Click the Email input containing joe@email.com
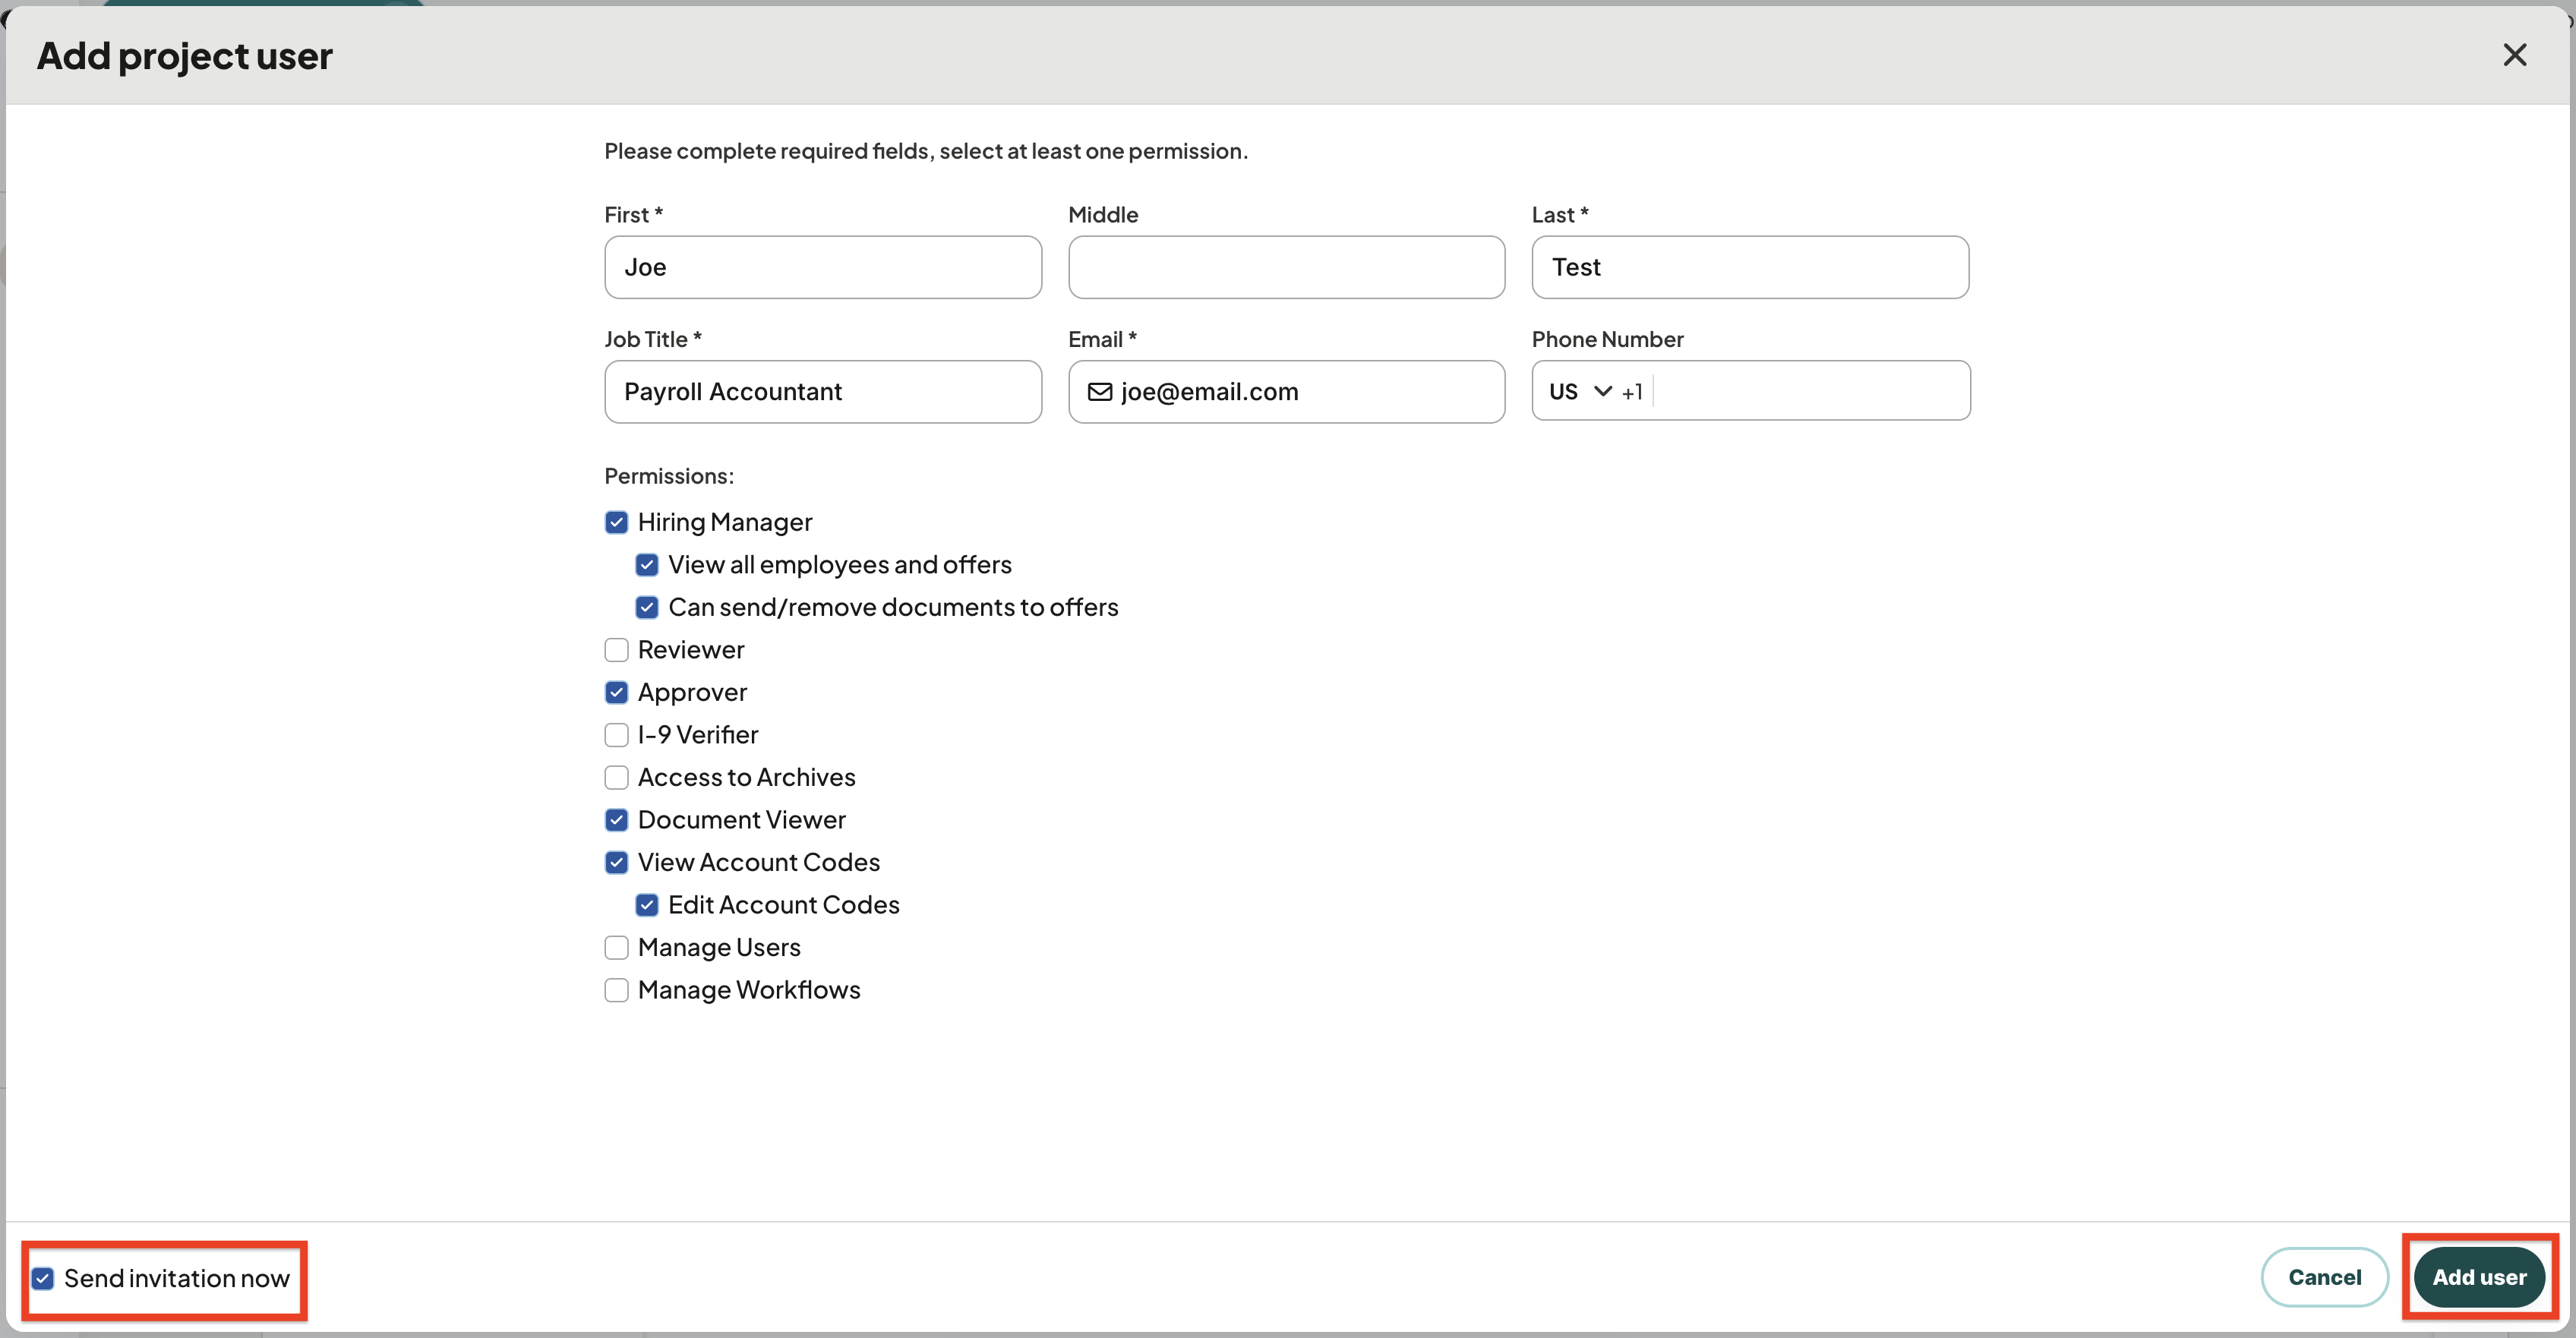Image resolution: width=2576 pixels, height=1338 pixels. coord(1286,392)
